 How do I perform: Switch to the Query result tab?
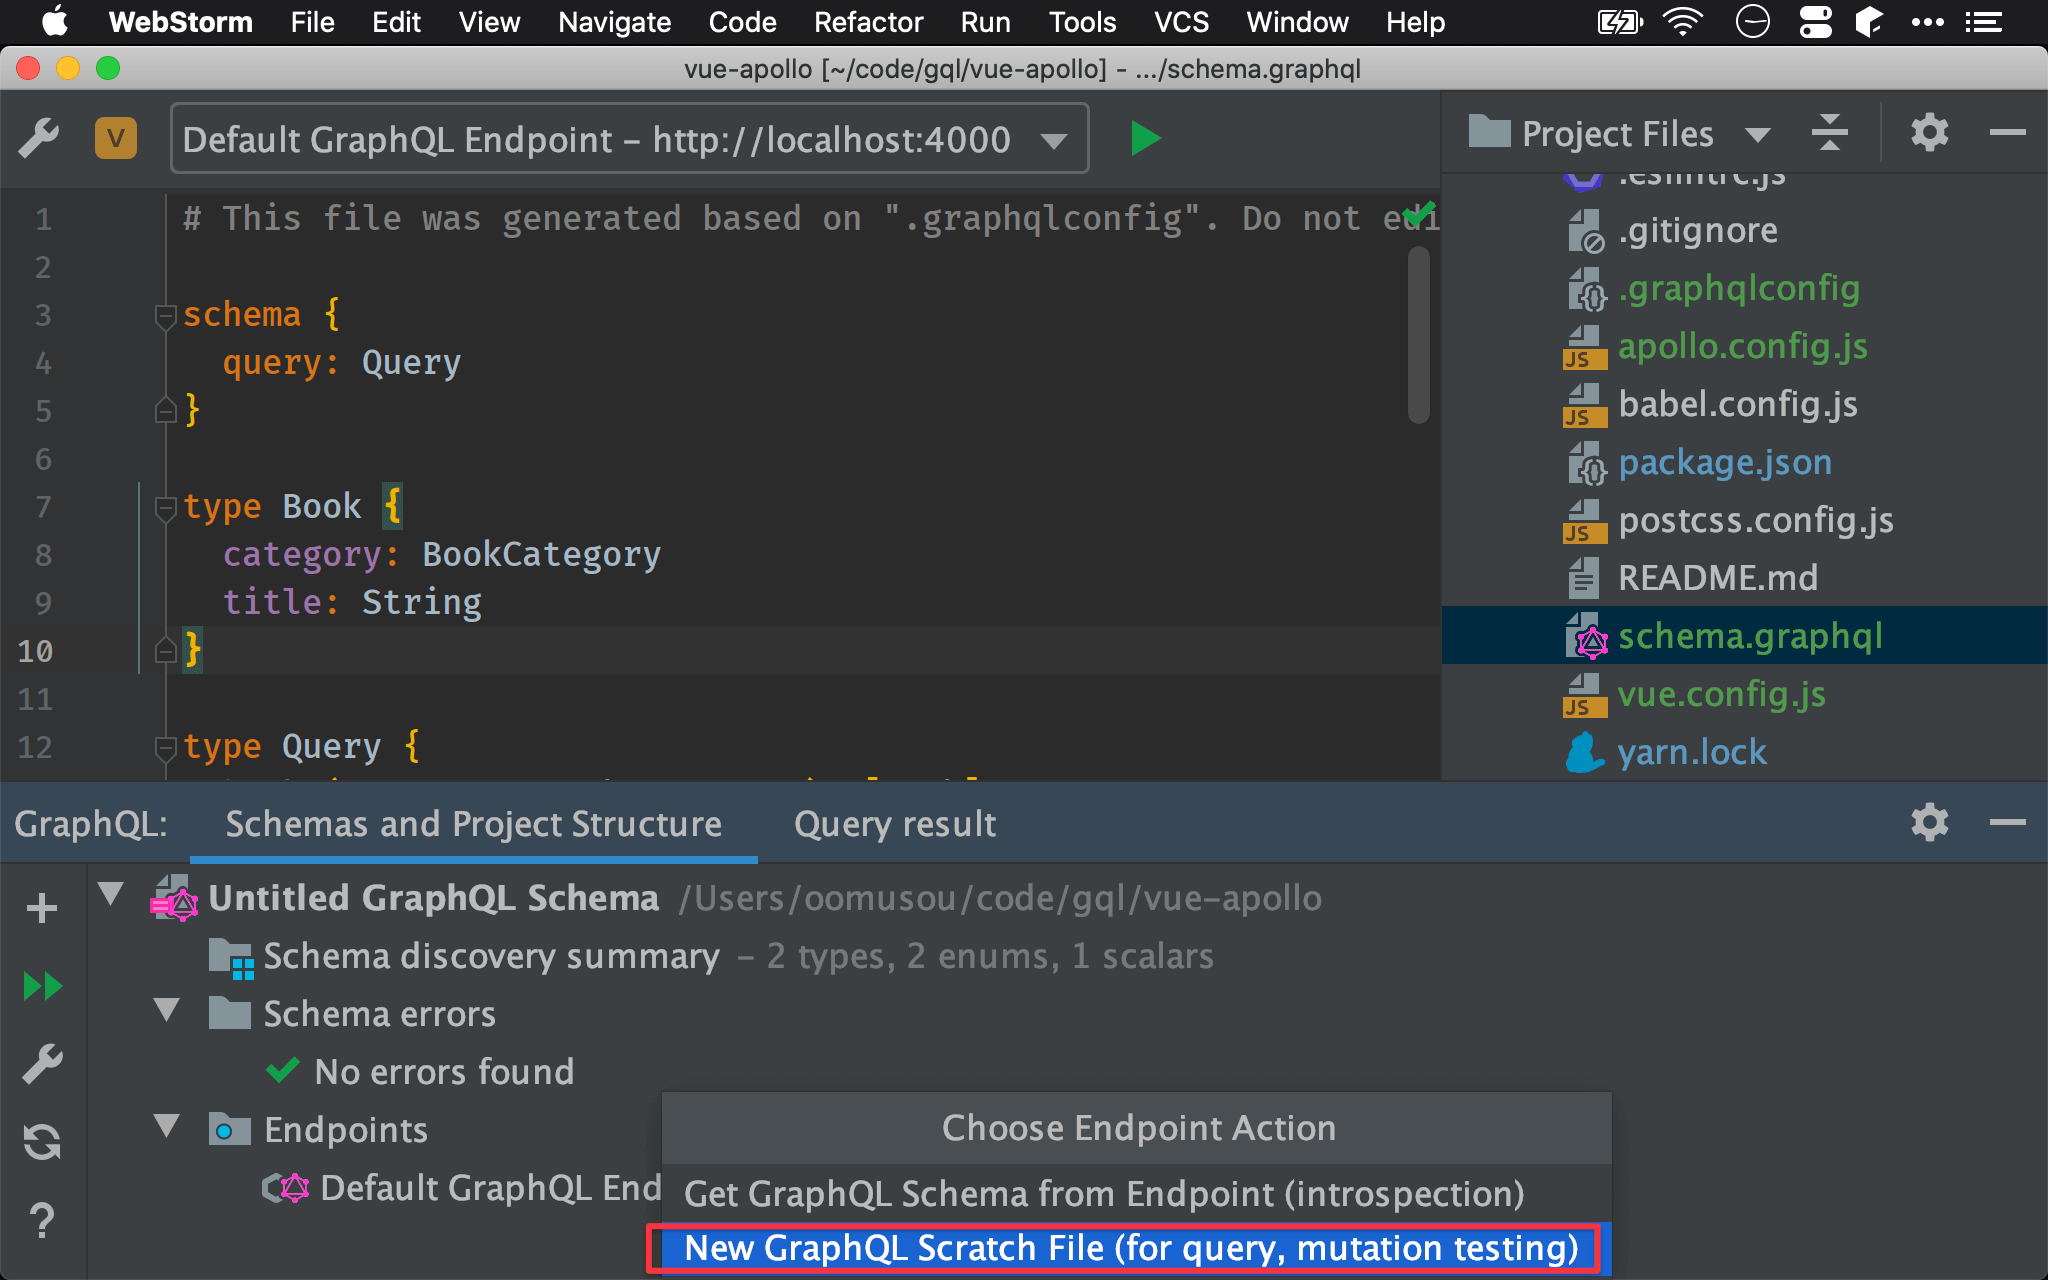coord(895,823)
